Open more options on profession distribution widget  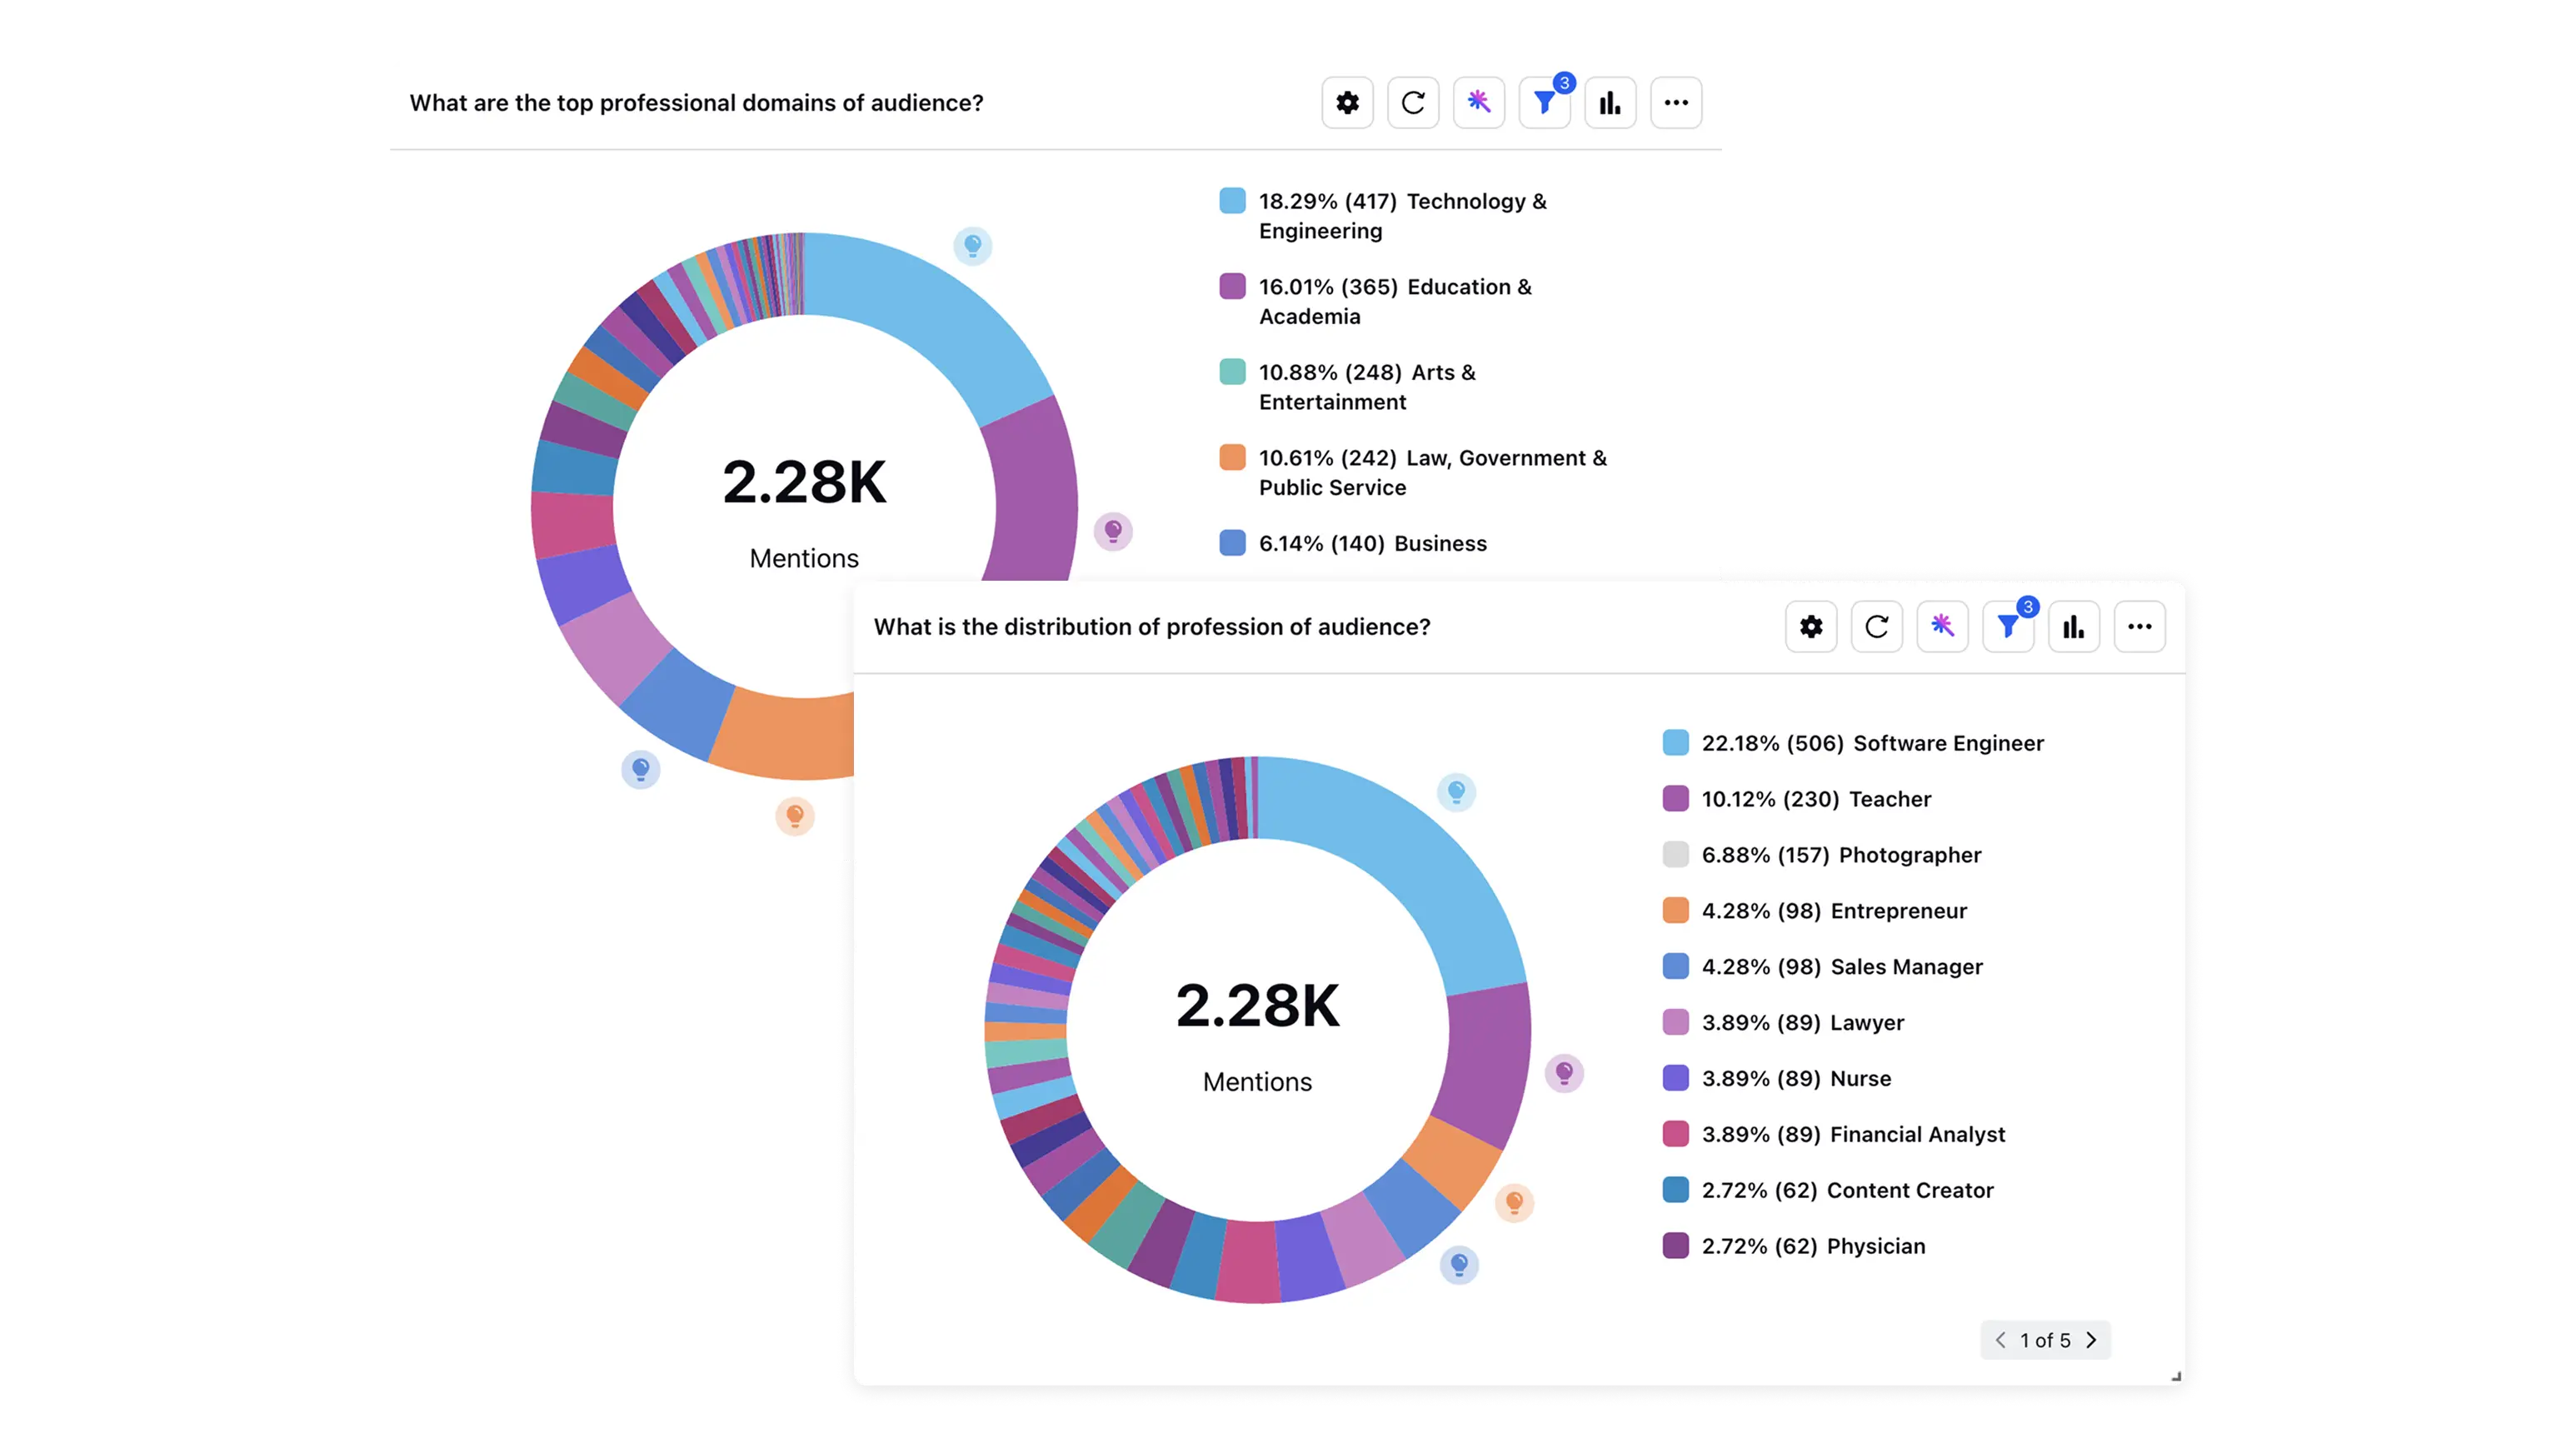(2140, 627)
